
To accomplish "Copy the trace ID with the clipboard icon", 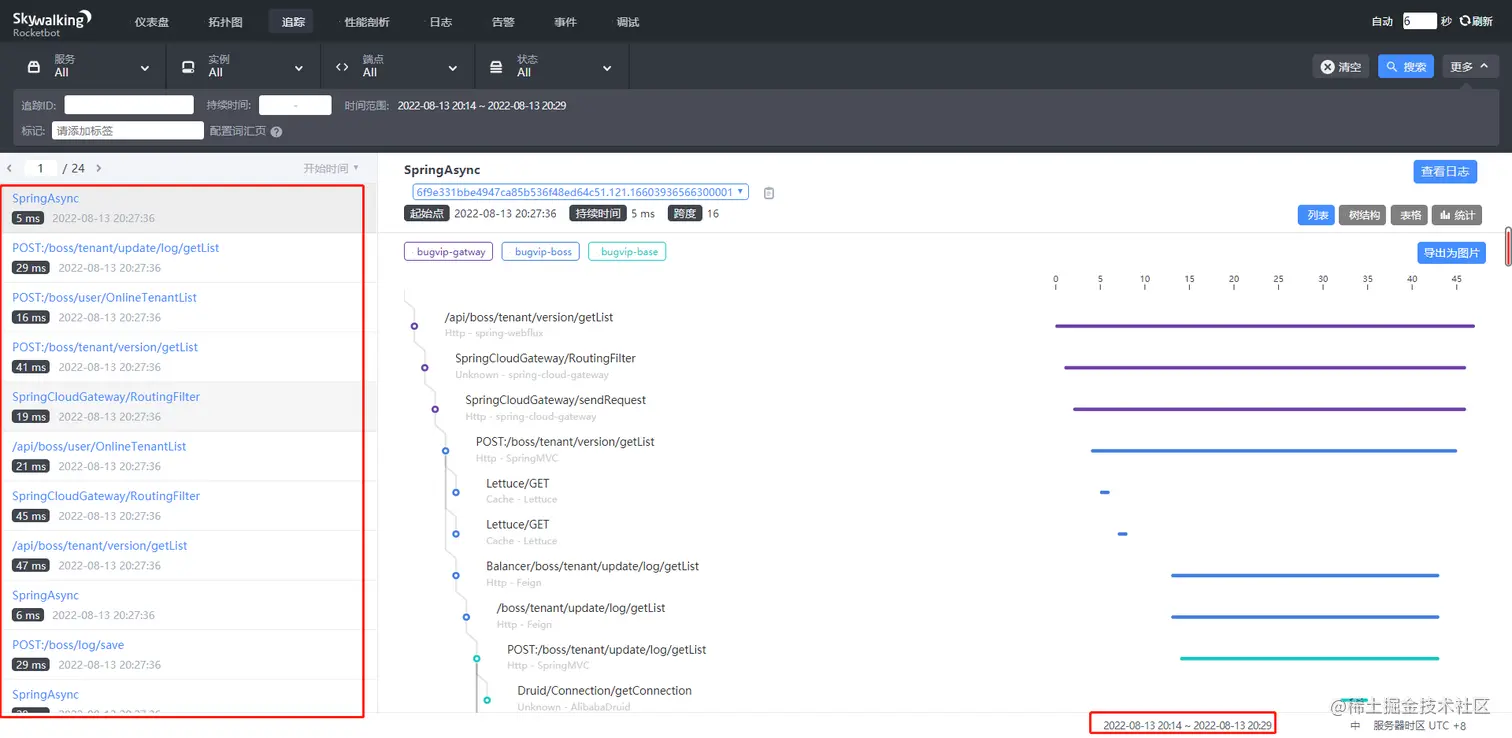I will [x=769, y=192].
